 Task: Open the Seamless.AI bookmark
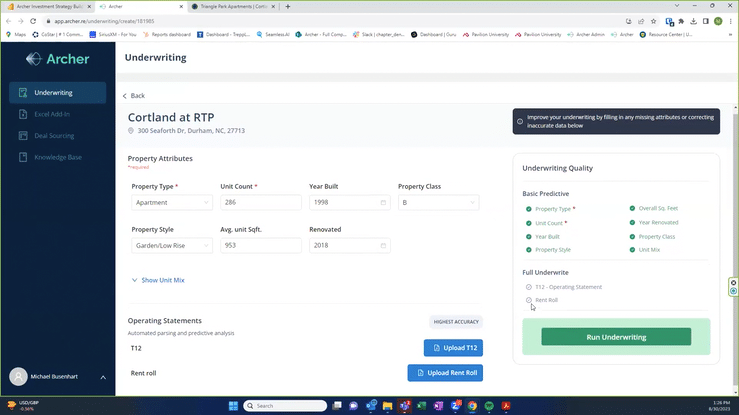273,34
